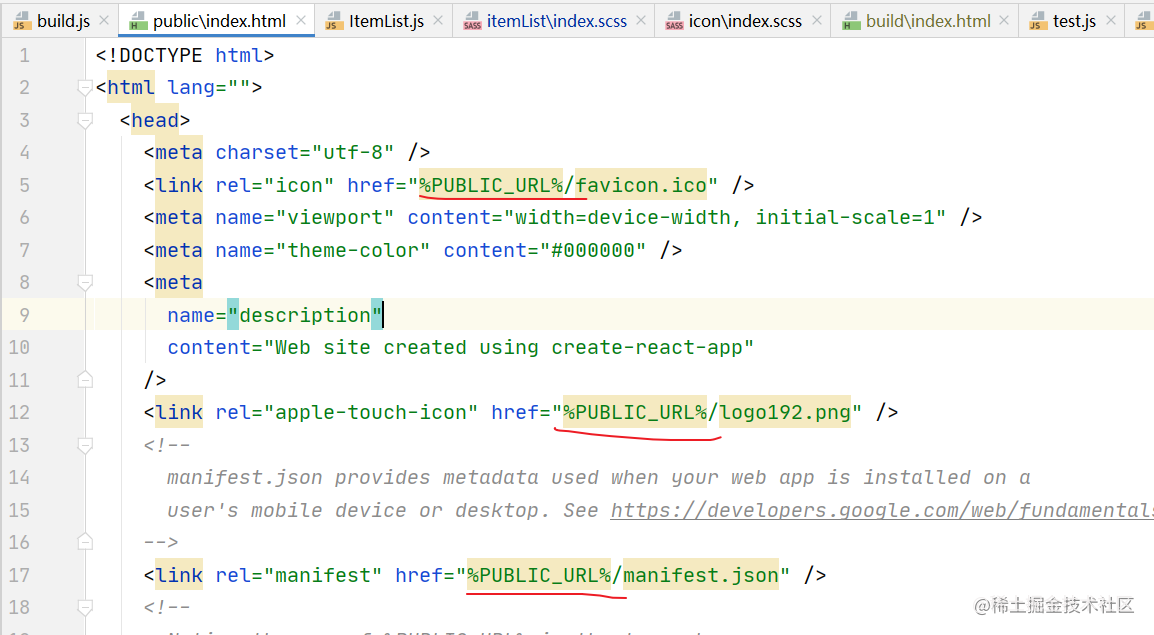
Task: Click "width=device-width, initial-scale=1" content value
Action: point(724,217)
